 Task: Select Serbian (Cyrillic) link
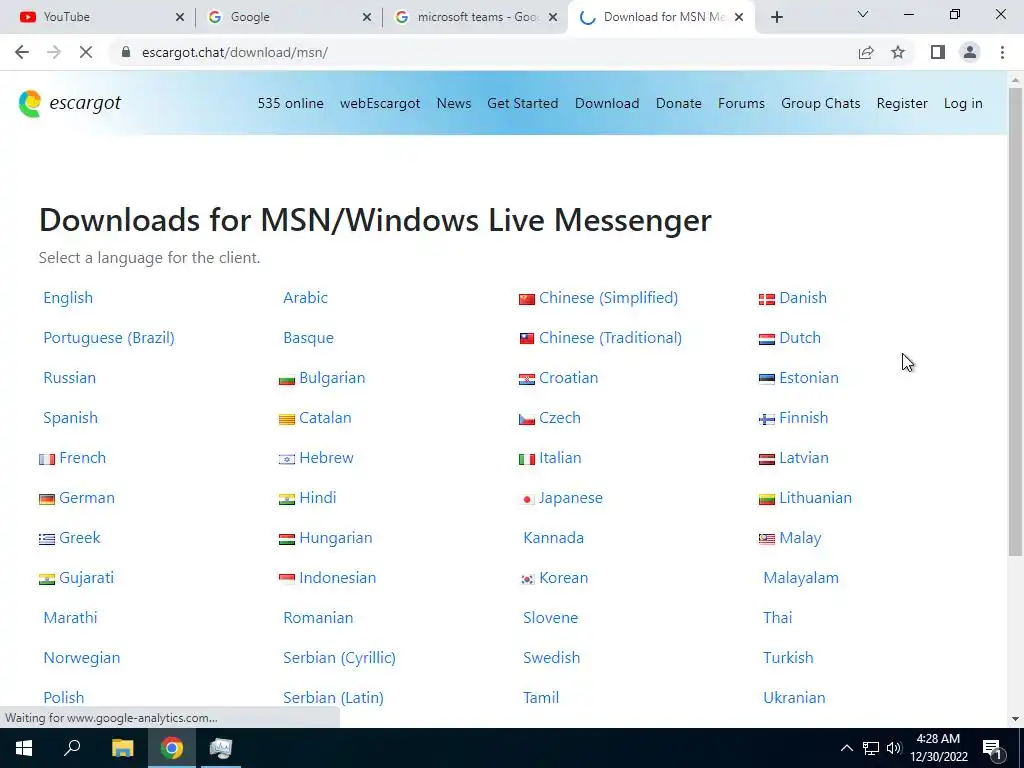click(x=340, y=658)
